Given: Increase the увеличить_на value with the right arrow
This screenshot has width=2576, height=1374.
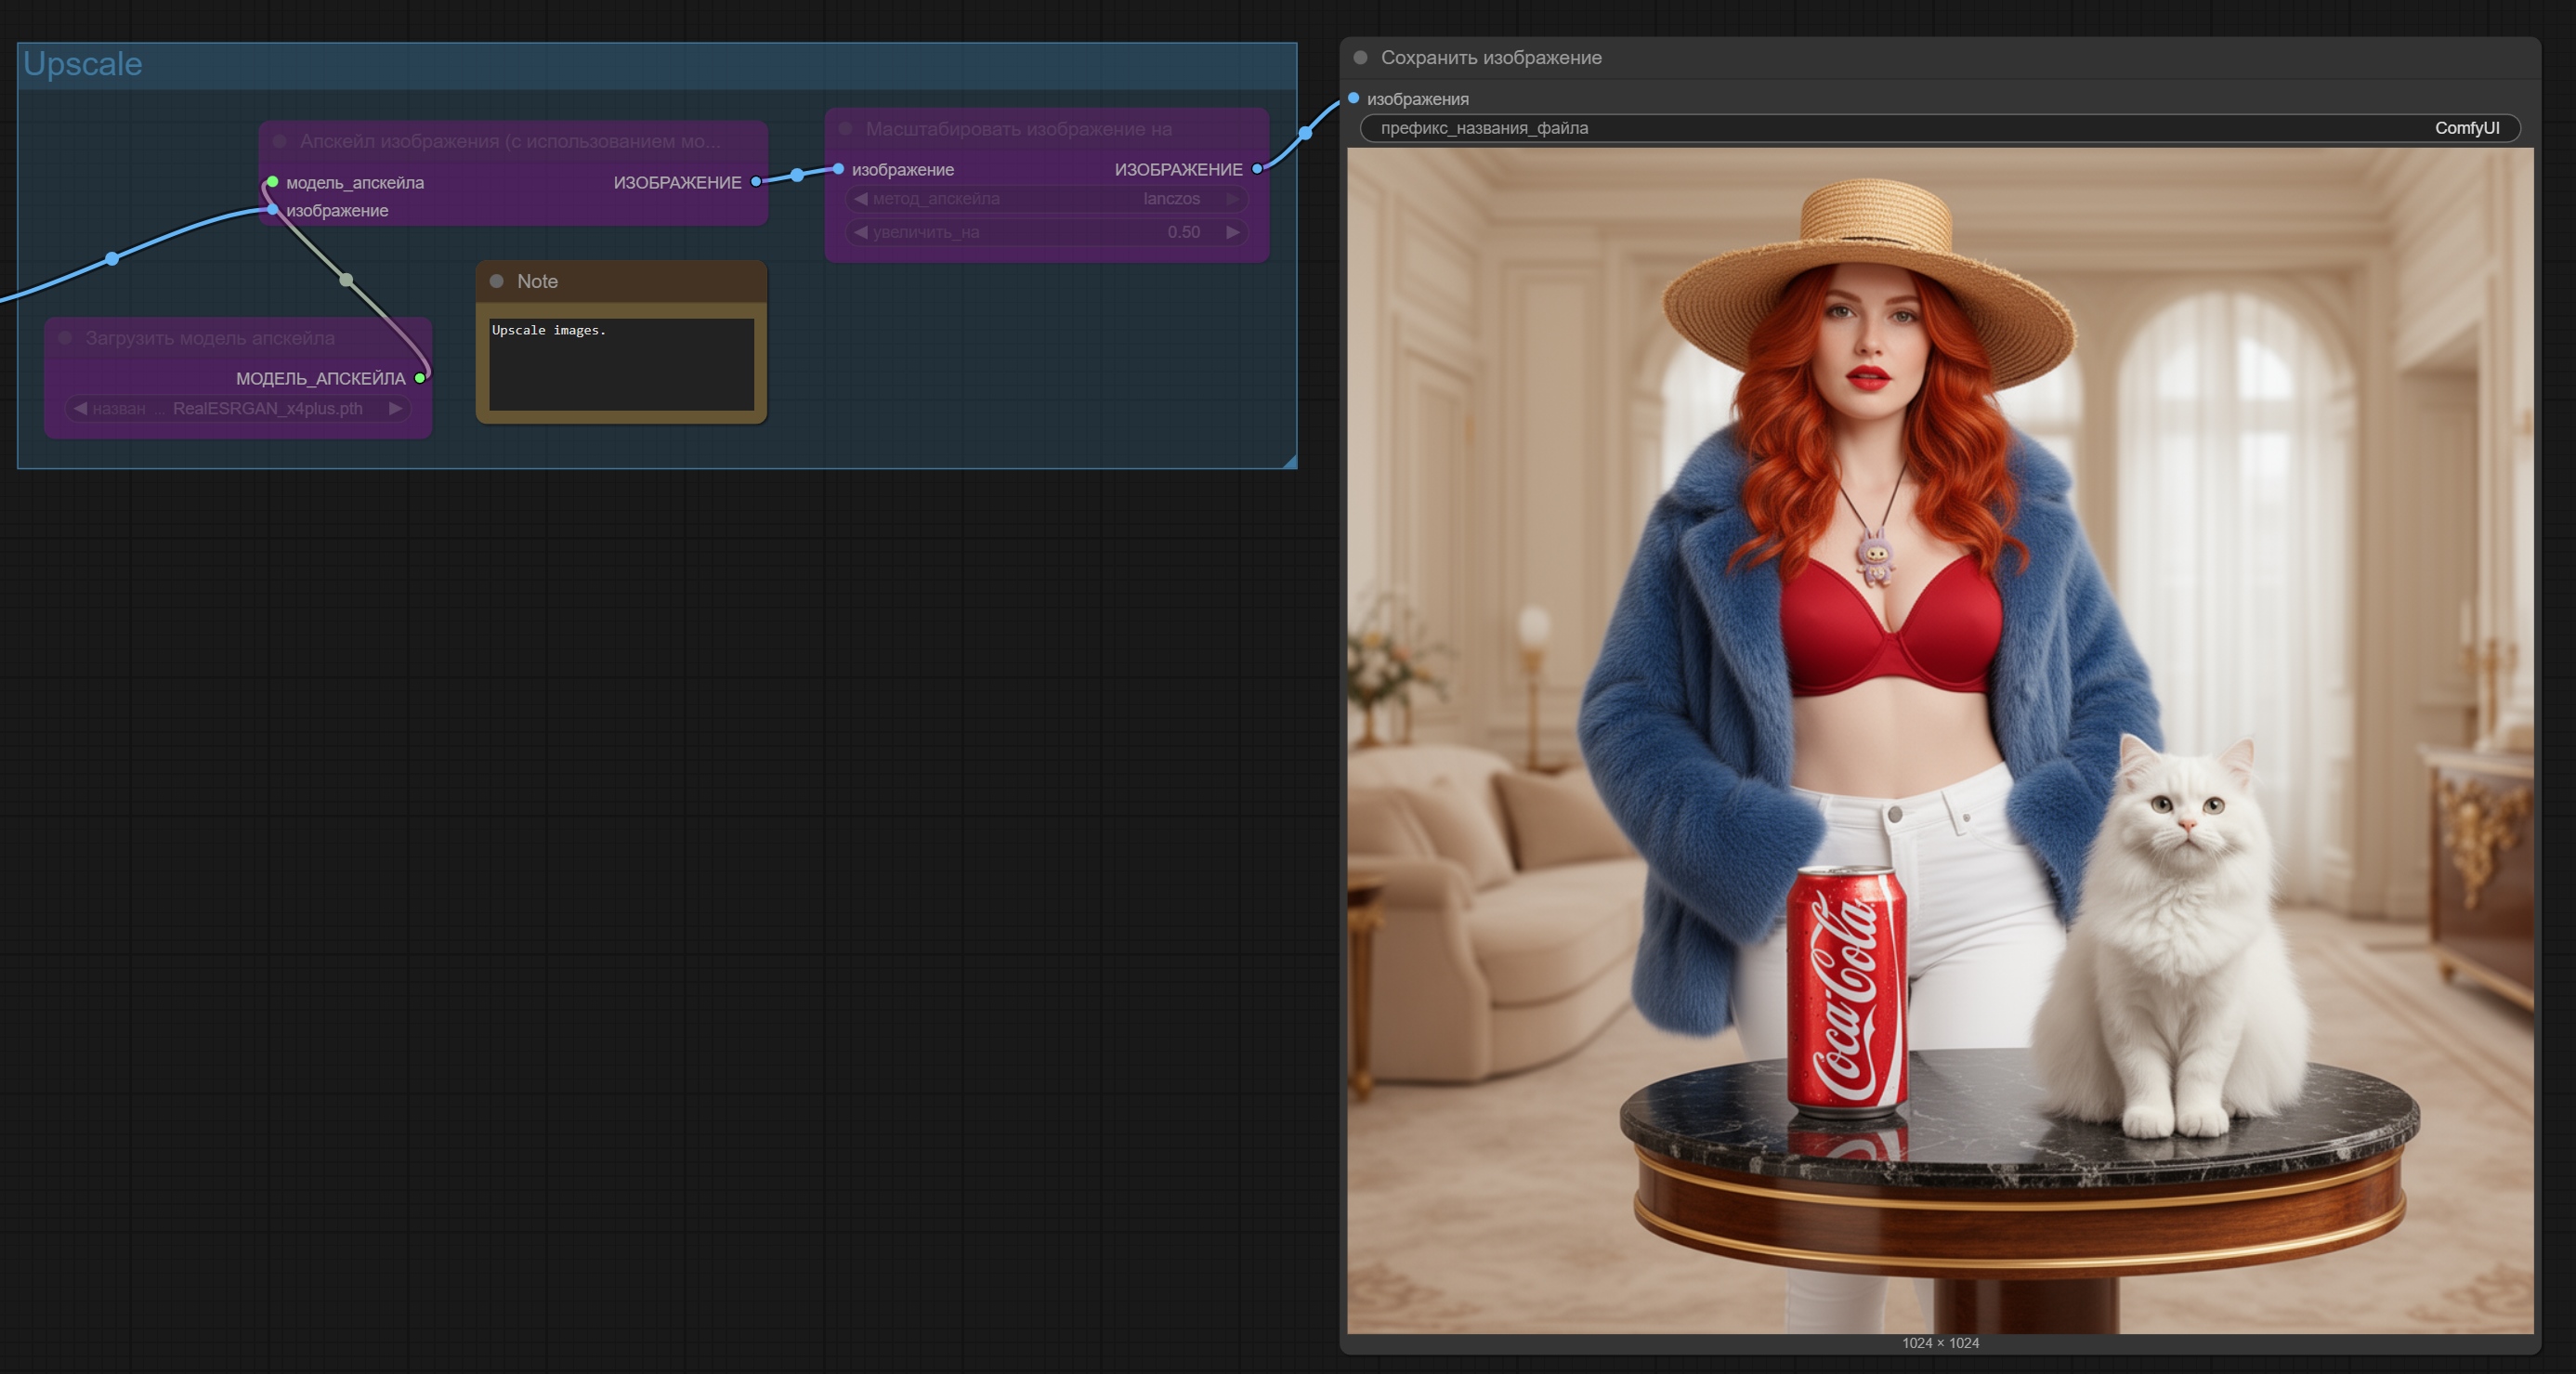Looking at the screenshot, I should 1233,232.
